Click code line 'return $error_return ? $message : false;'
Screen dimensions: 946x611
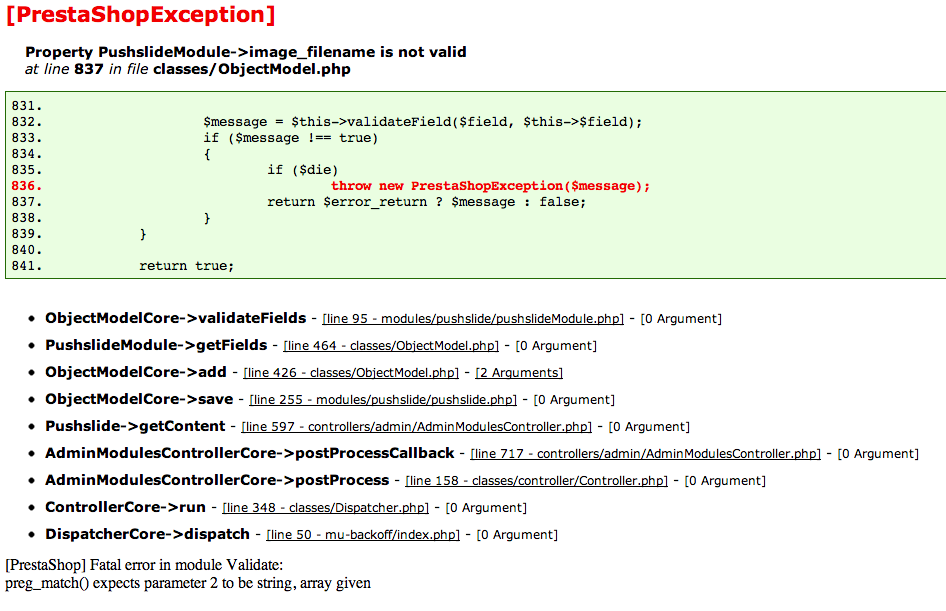[427, 202]
